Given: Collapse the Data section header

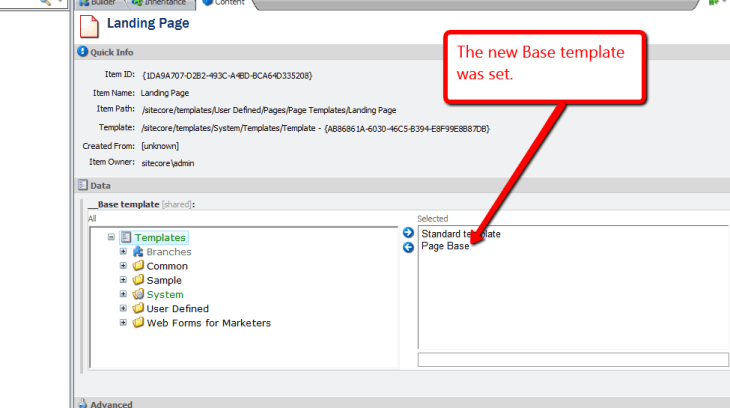Looking at the screenshot, I should click(x=402, y=185).
